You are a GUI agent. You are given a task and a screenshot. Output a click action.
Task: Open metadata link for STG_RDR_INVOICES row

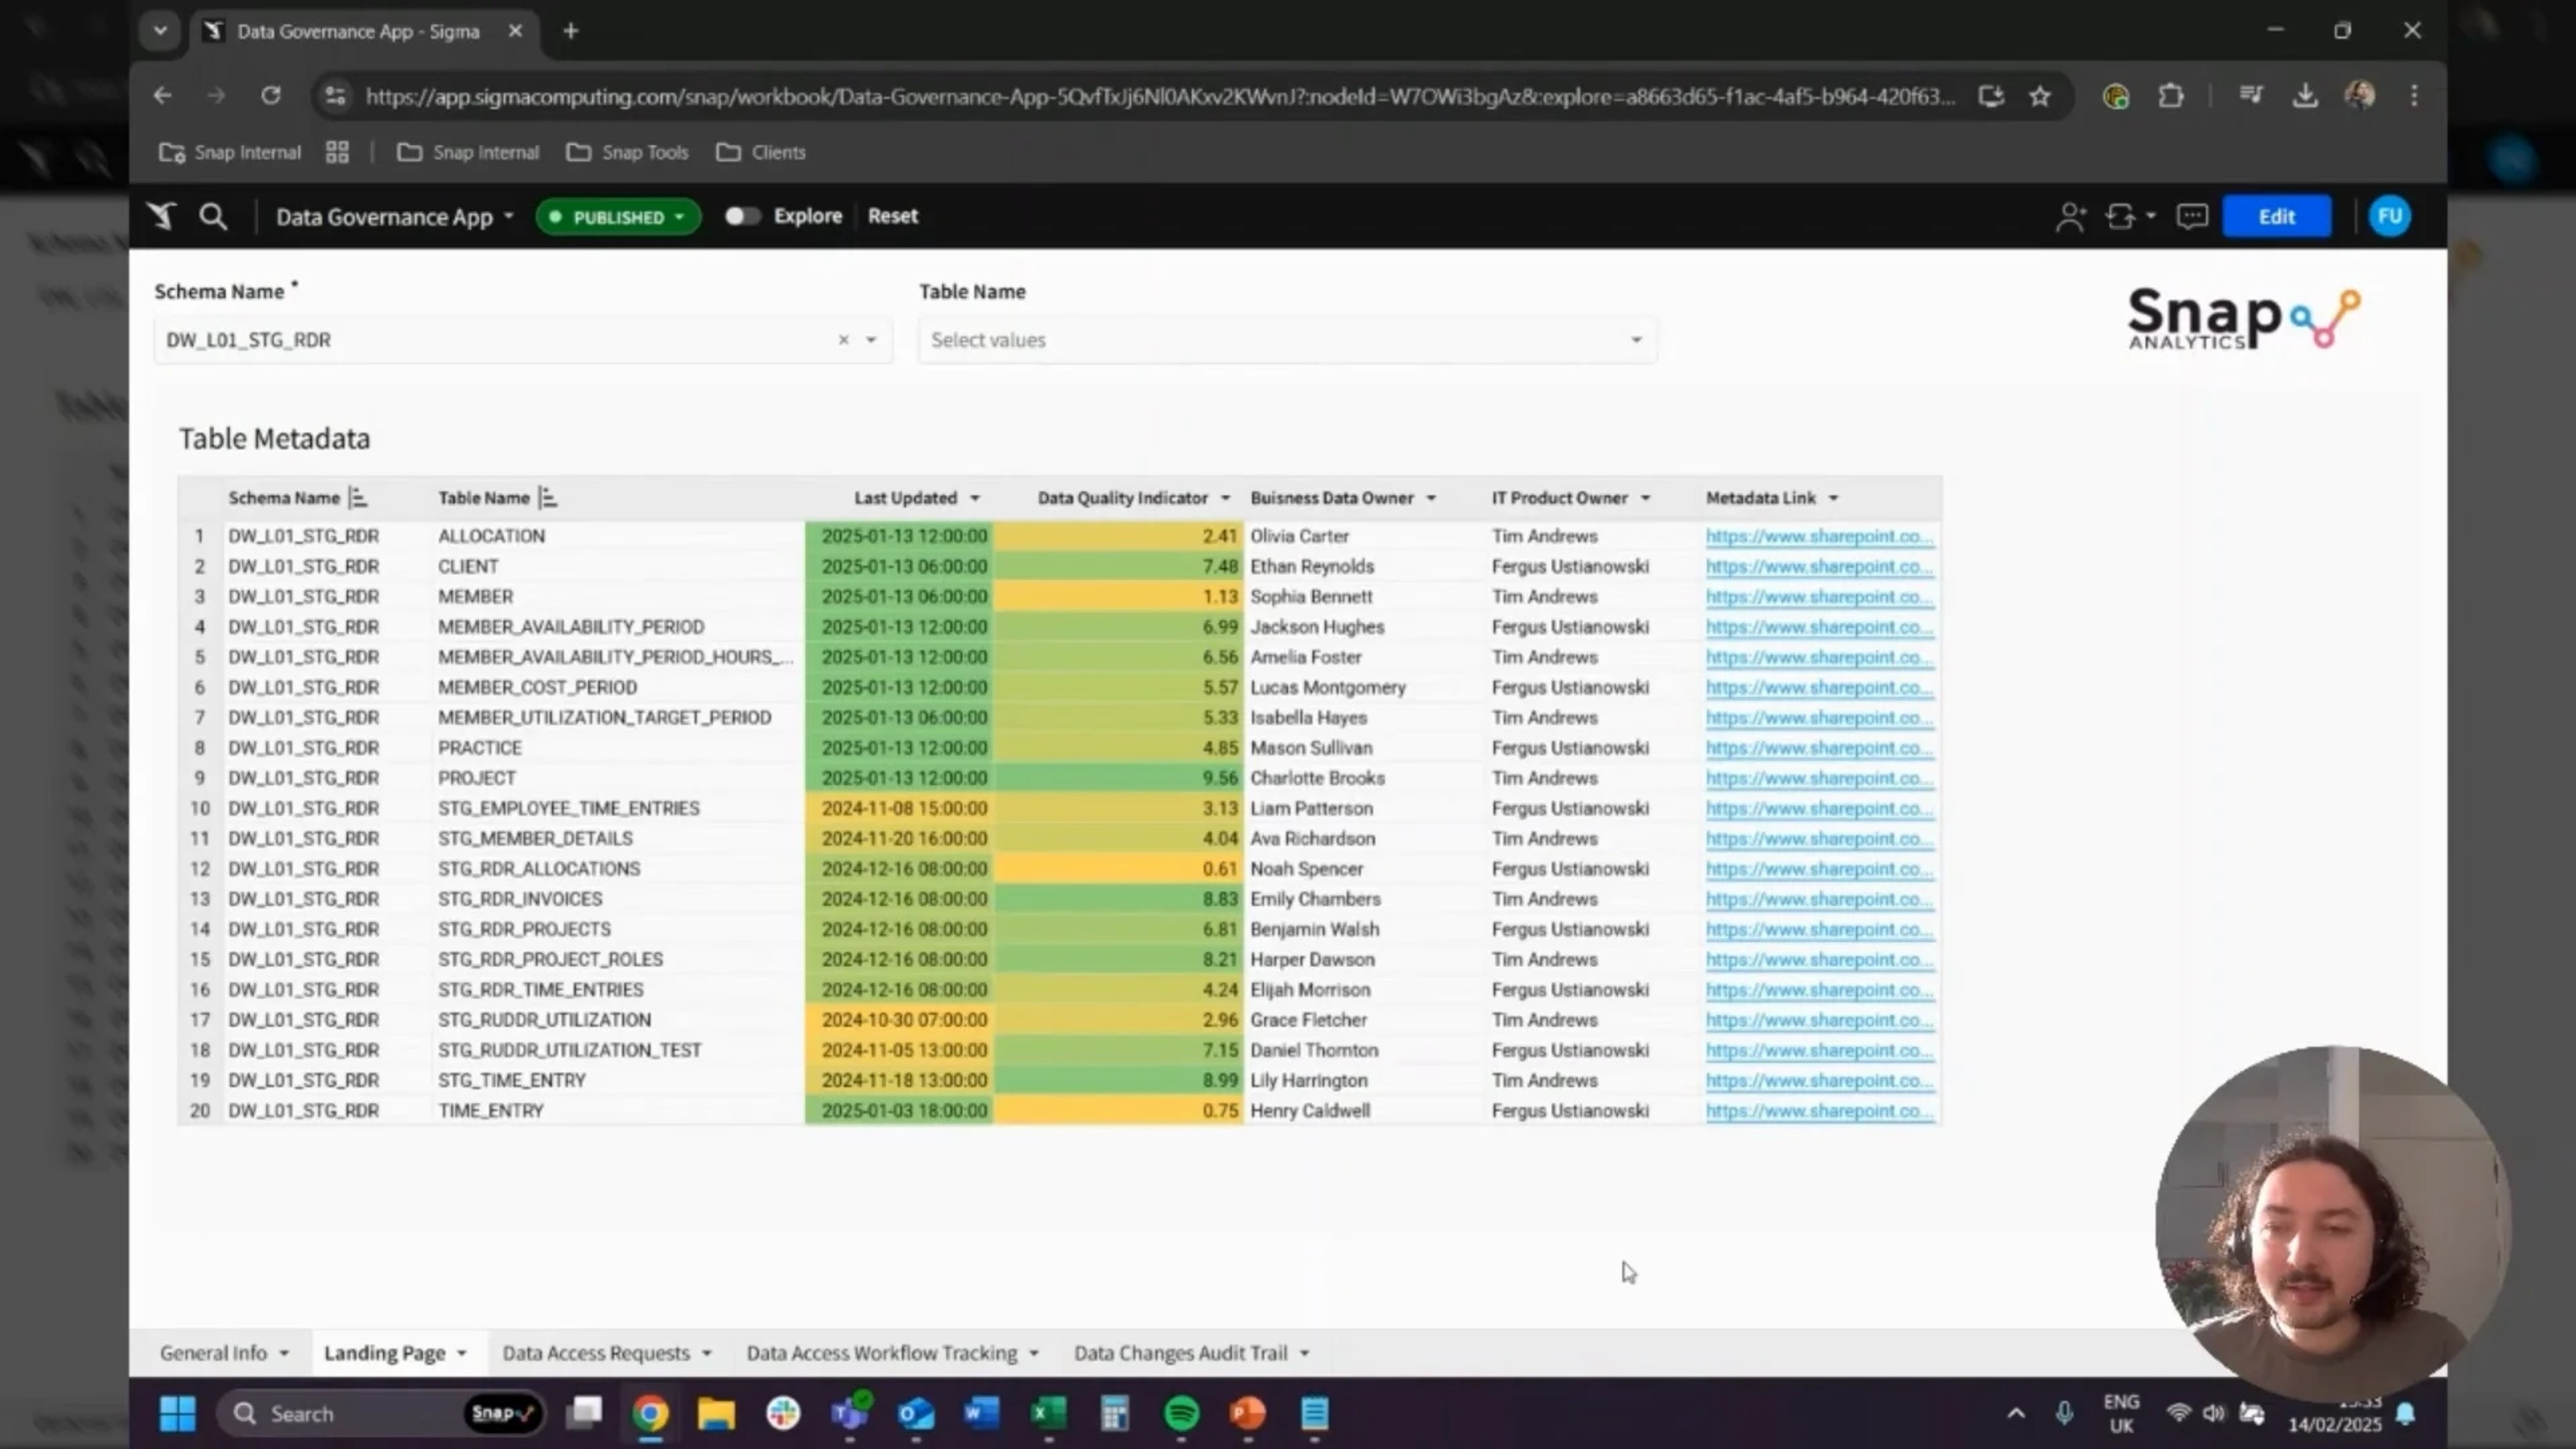[1819, 899]
